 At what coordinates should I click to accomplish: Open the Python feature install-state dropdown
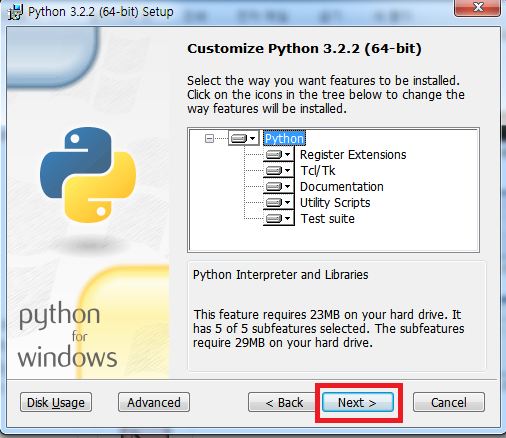[x=244, y=138]
